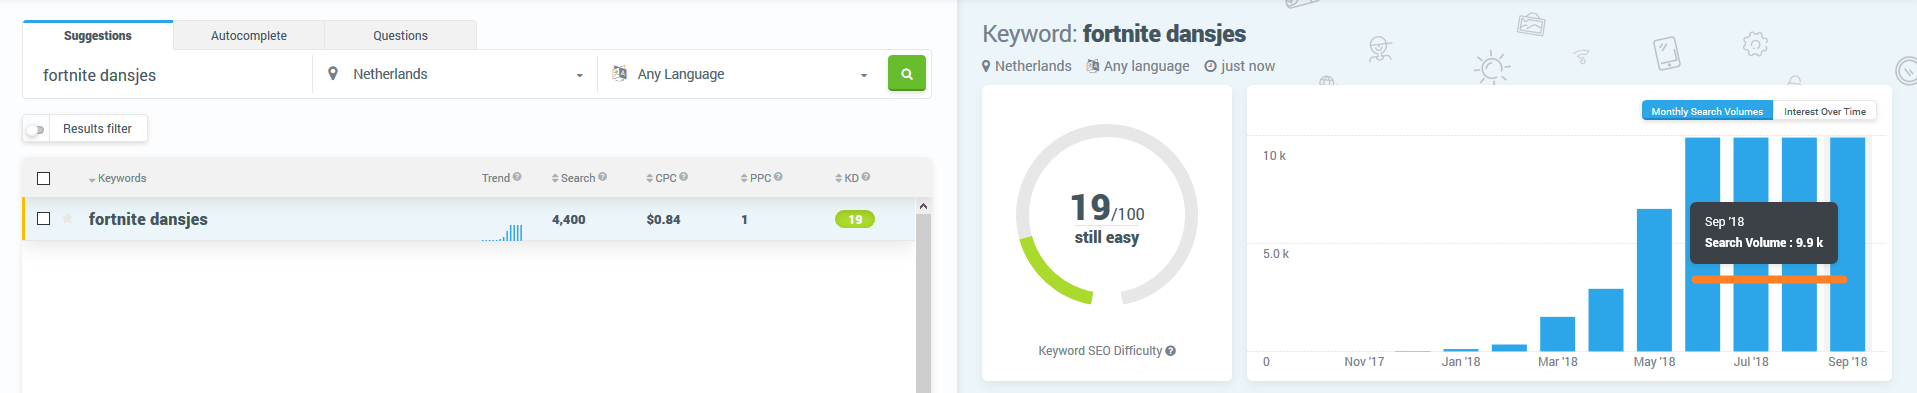Click the green search magnifier button
The height and width of the screenshot is (393, 1917).
pos(906,73)
